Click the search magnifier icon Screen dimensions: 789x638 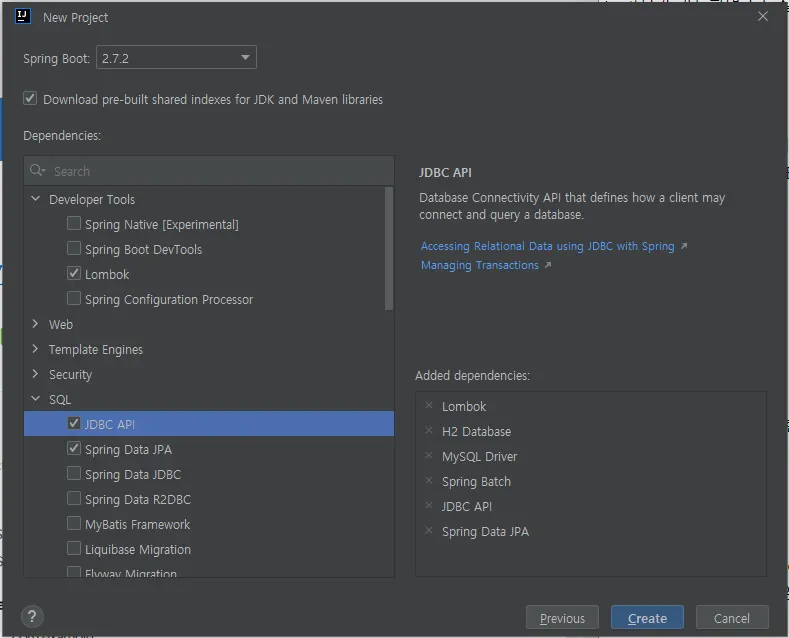[x=38, y=171]
